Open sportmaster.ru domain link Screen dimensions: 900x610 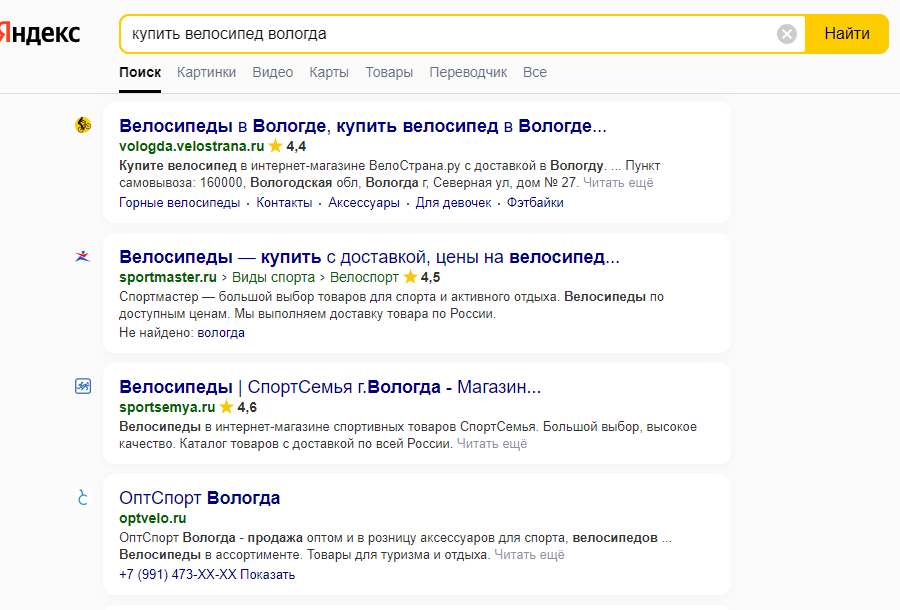click(168, 277)
